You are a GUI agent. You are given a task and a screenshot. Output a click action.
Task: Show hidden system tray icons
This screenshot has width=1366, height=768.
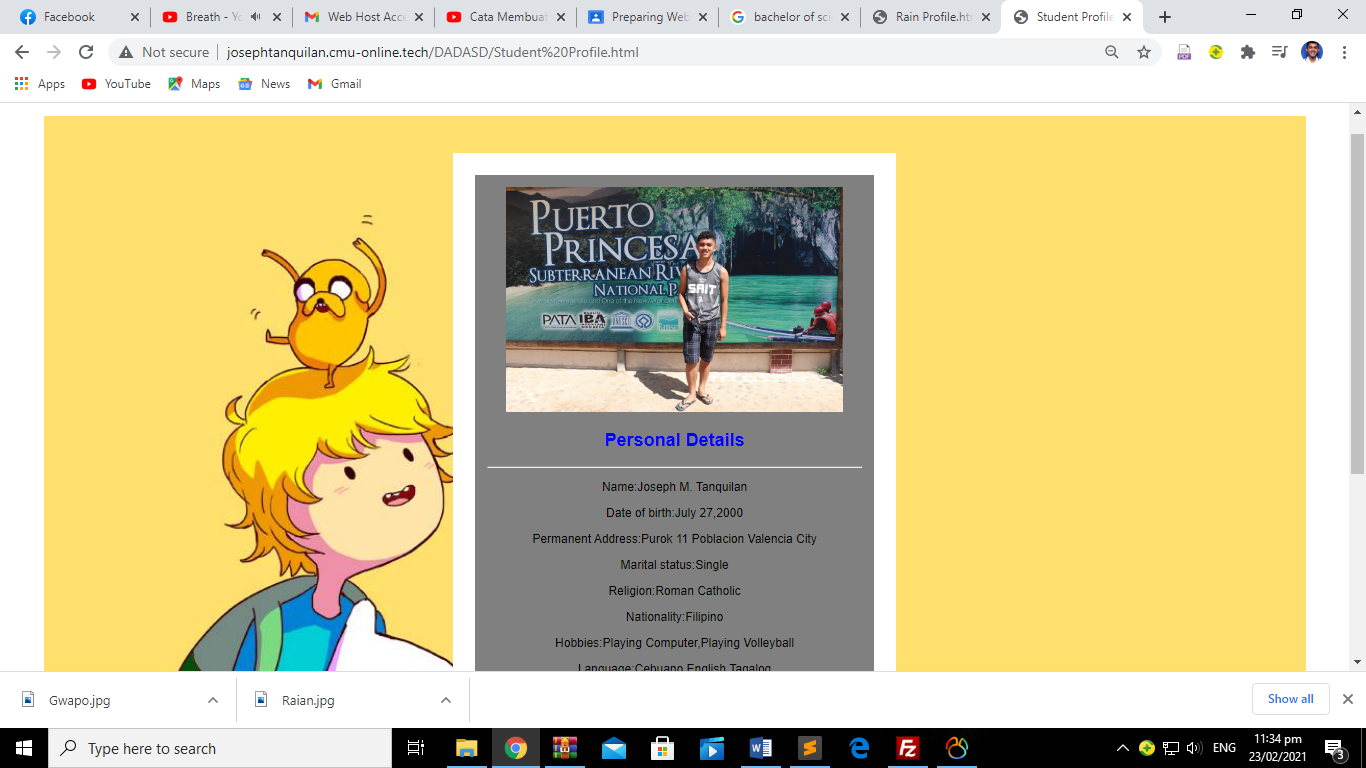point(1123,748)
